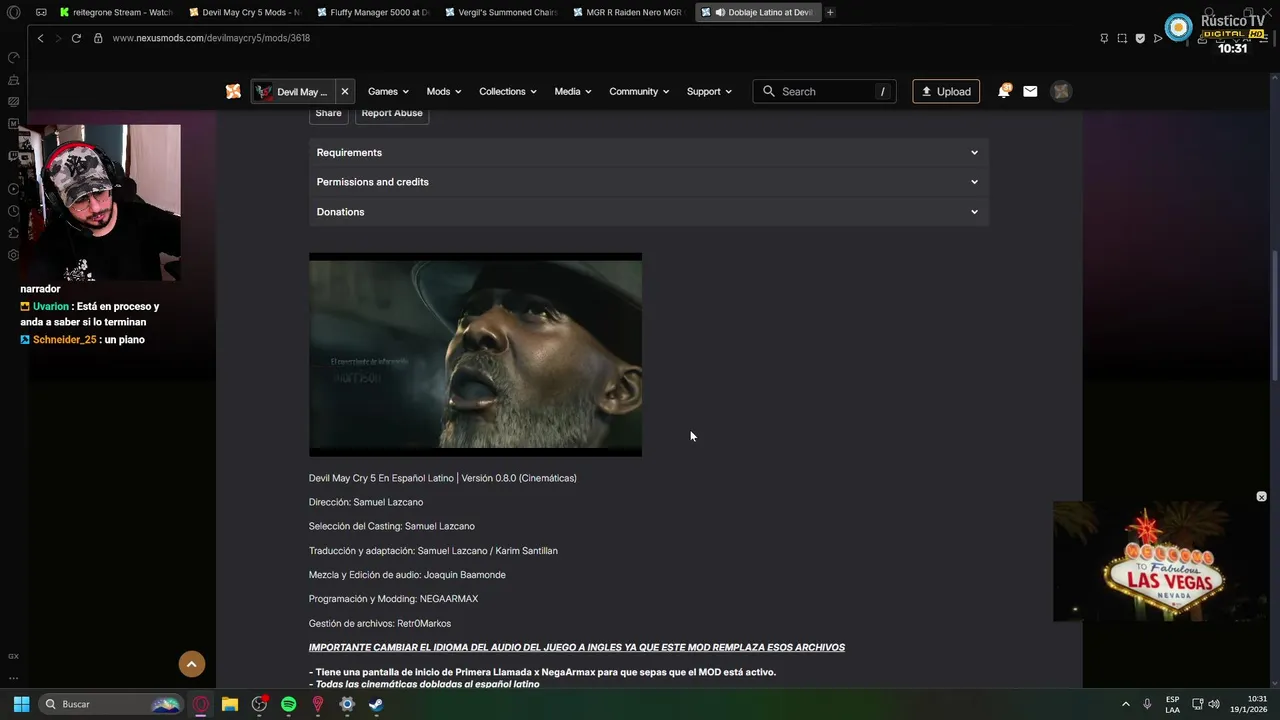1280x720 pixels.
Task: Click the IMPORTANTE CAMBIAR EL IDIOMA warning text
Action: 577,647
